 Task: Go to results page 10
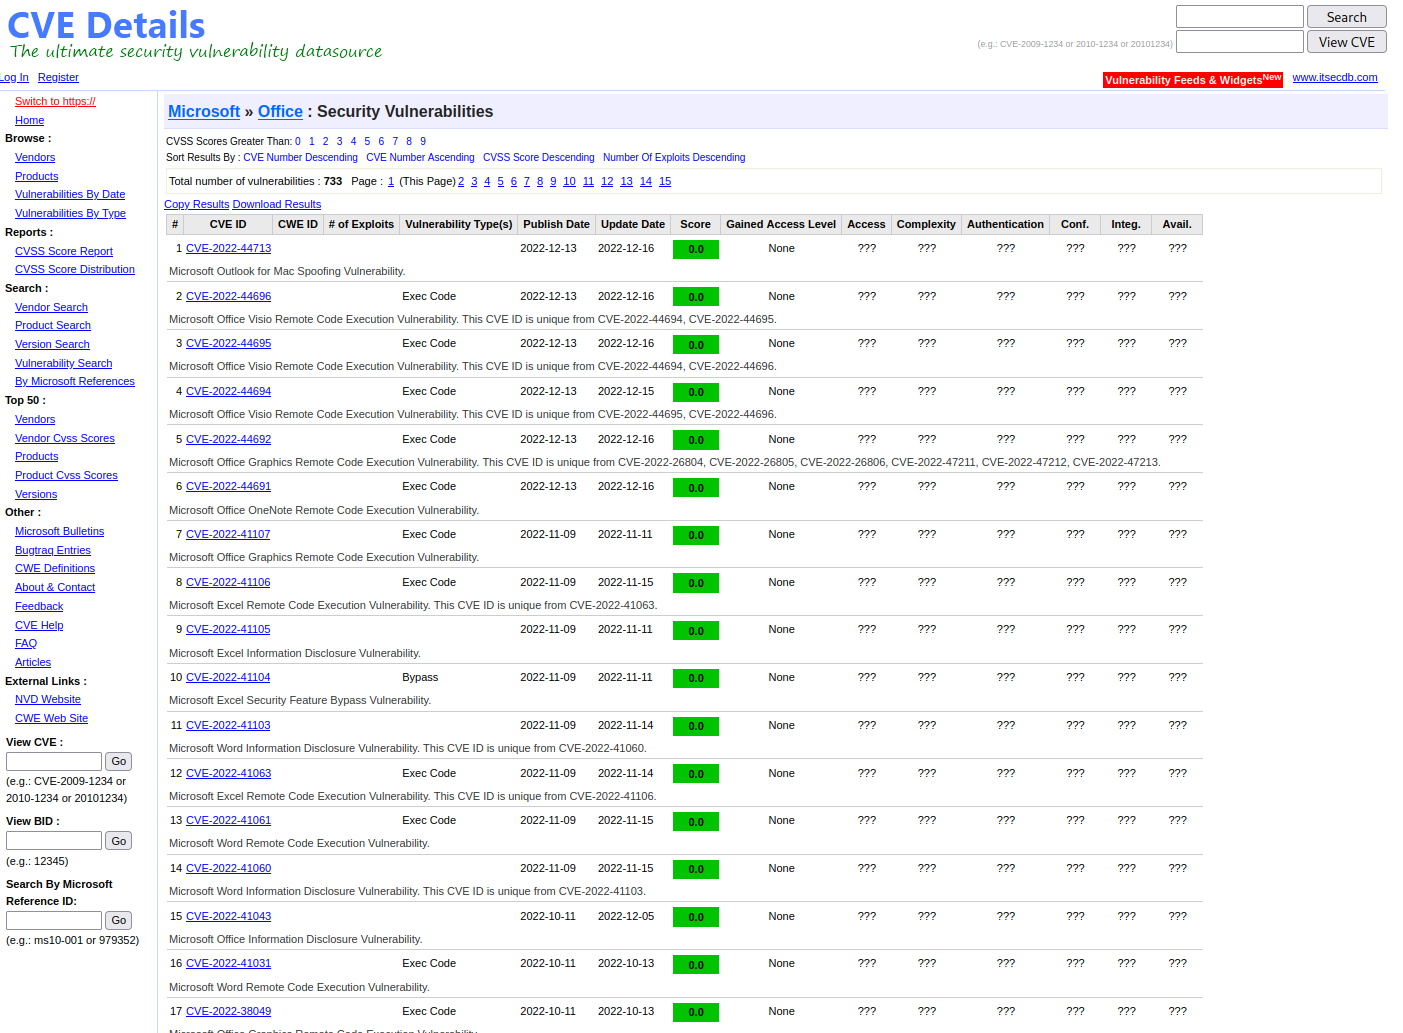tap(569, 181)
